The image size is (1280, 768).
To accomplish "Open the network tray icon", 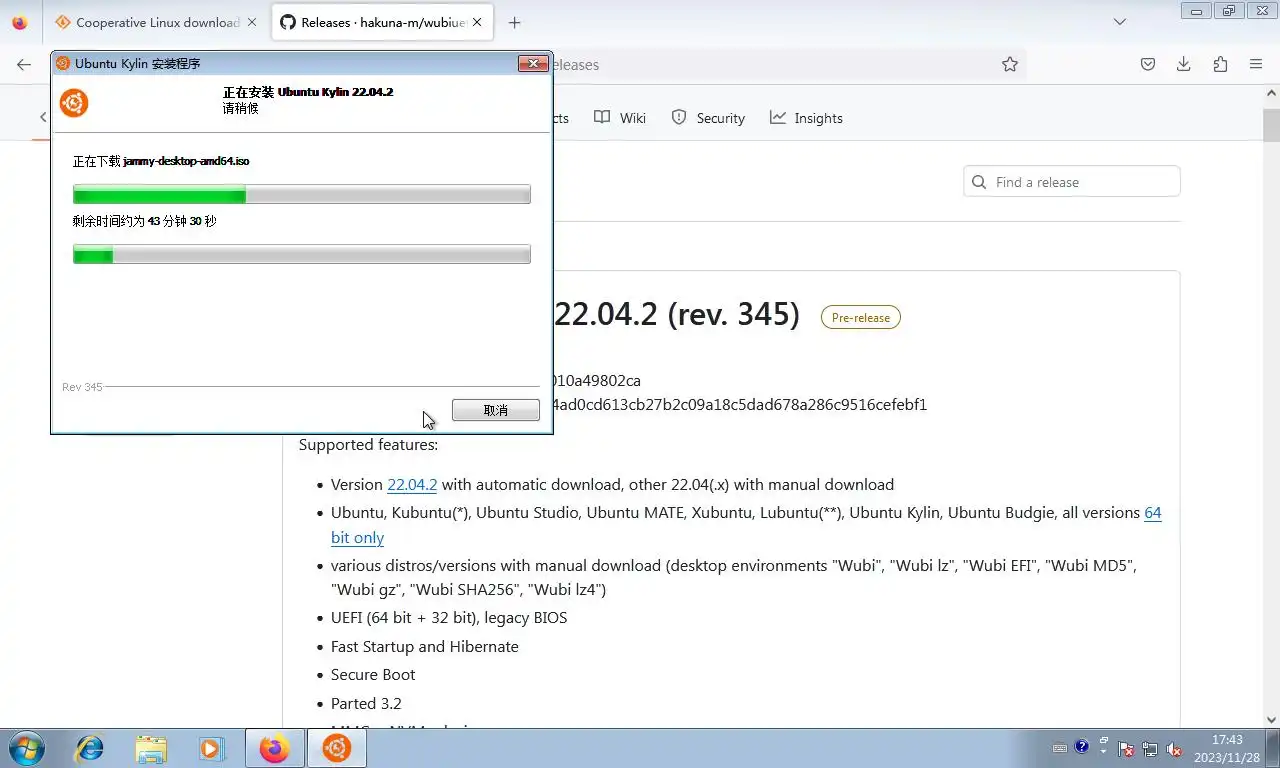I will click(x=1150, y=748).
